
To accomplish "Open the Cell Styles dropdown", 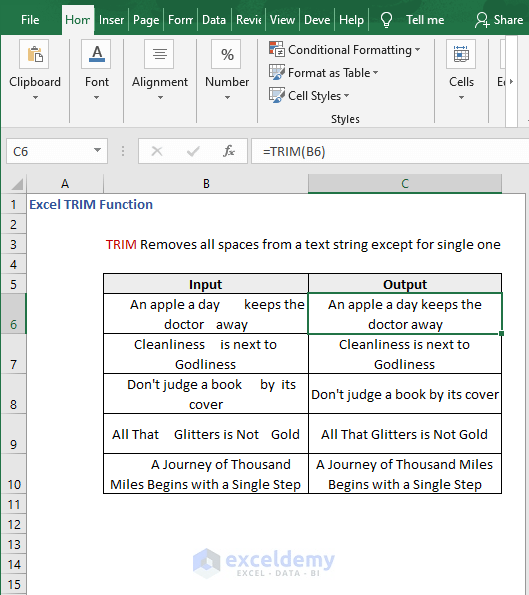I will (346, 96).
